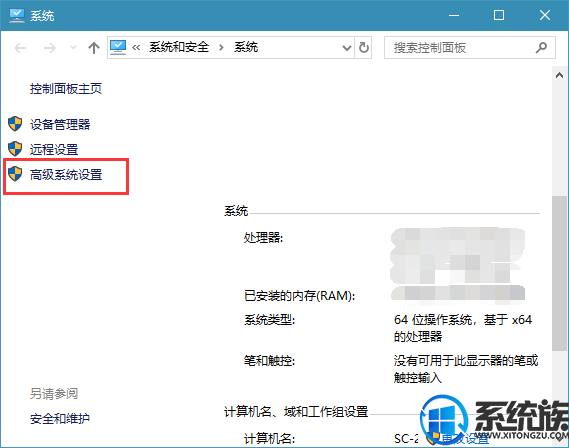The width and height of the screenshot is (569, 448).
Task: Click the back navigation arrow
Action: (x=20, y=48)
